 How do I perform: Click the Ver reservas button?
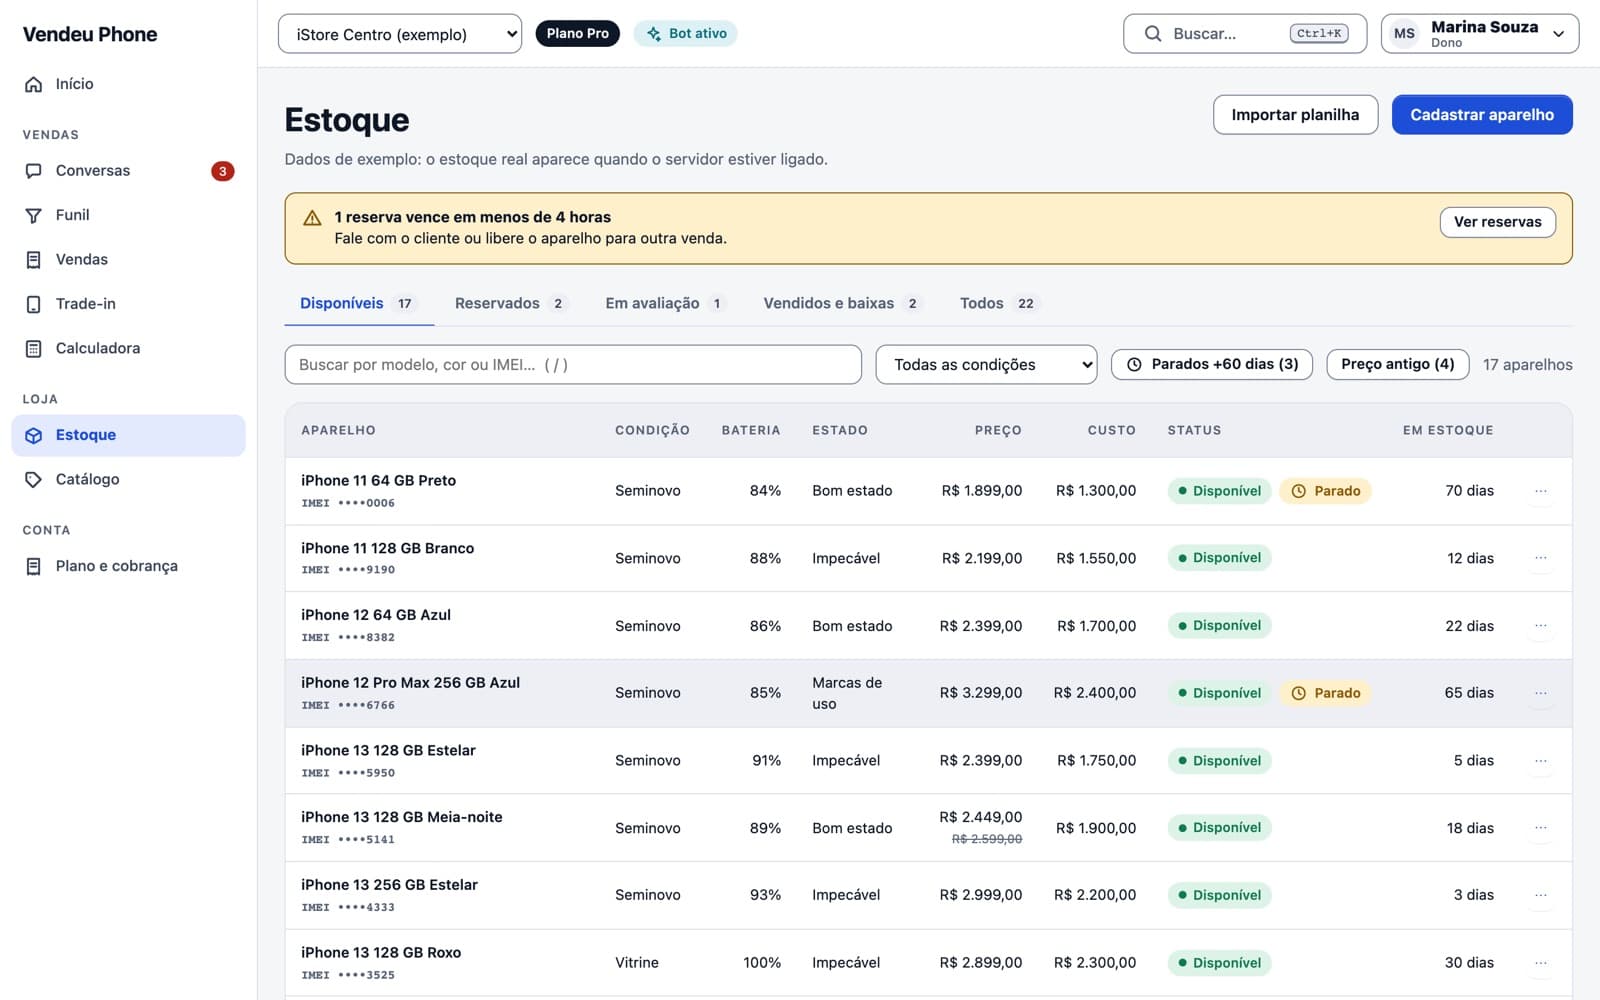tap(1497, 222)
